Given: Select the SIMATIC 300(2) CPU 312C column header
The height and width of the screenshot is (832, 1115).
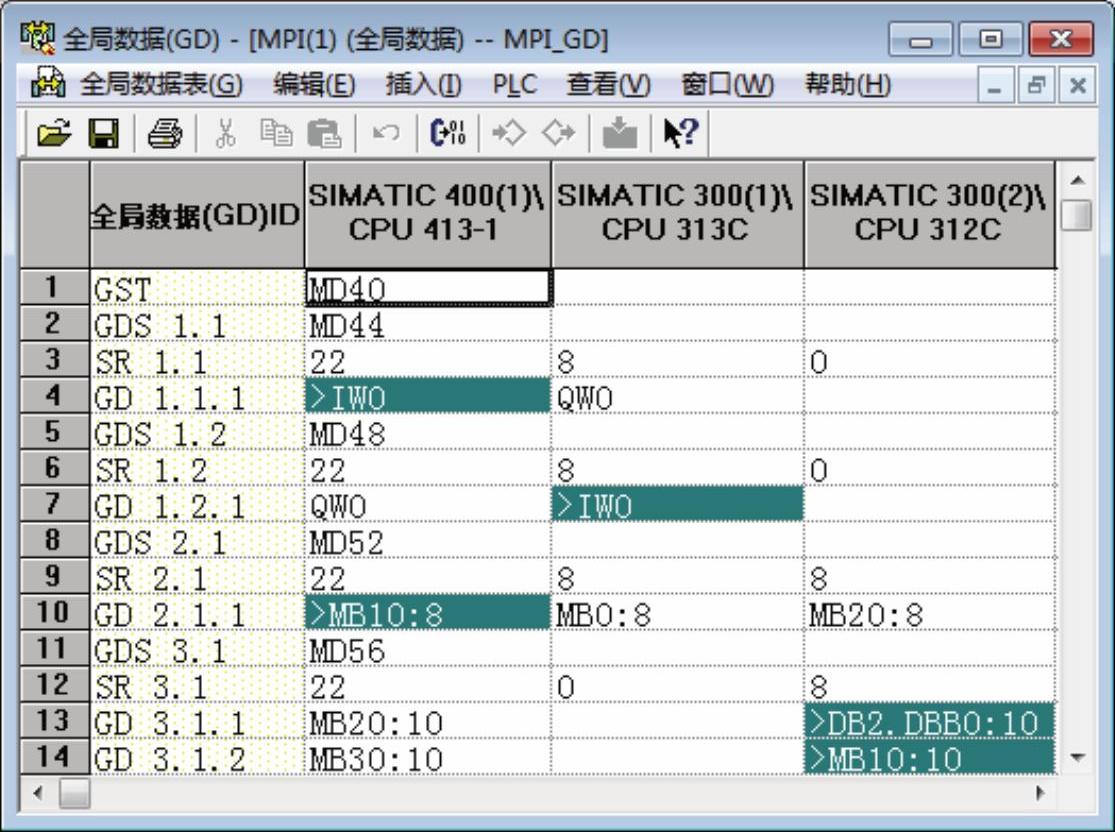Looking at the screenshot, I should (928, 214).
